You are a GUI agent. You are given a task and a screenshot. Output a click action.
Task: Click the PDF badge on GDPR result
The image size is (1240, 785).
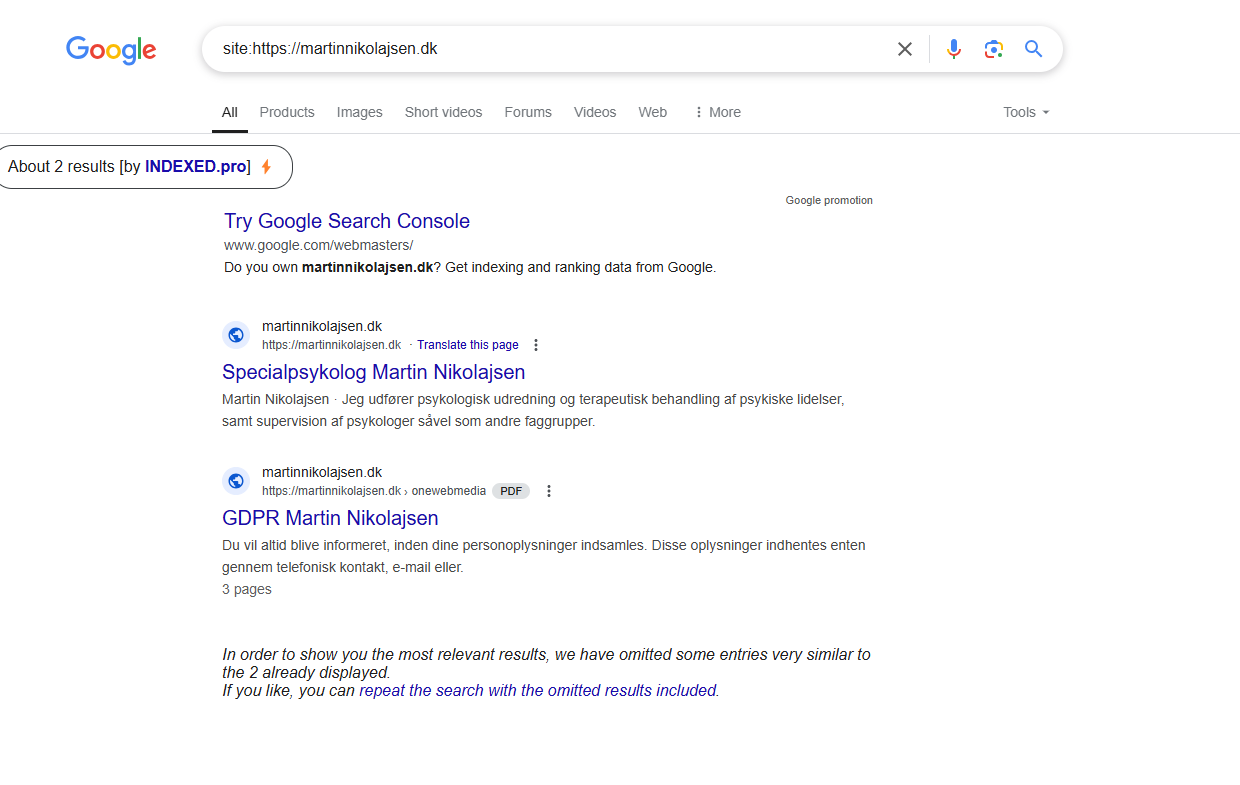point(511,491)
